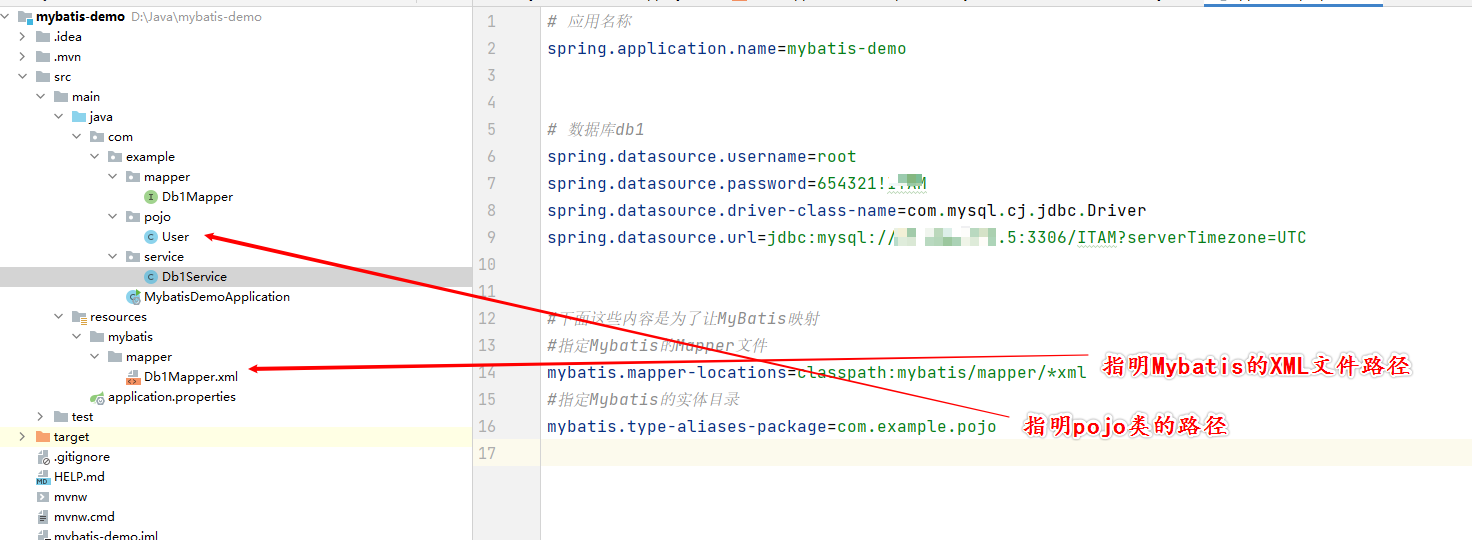
Task: Expand the .mvn folder arrow
Action: pyautogui.click(x=23, y=57)
